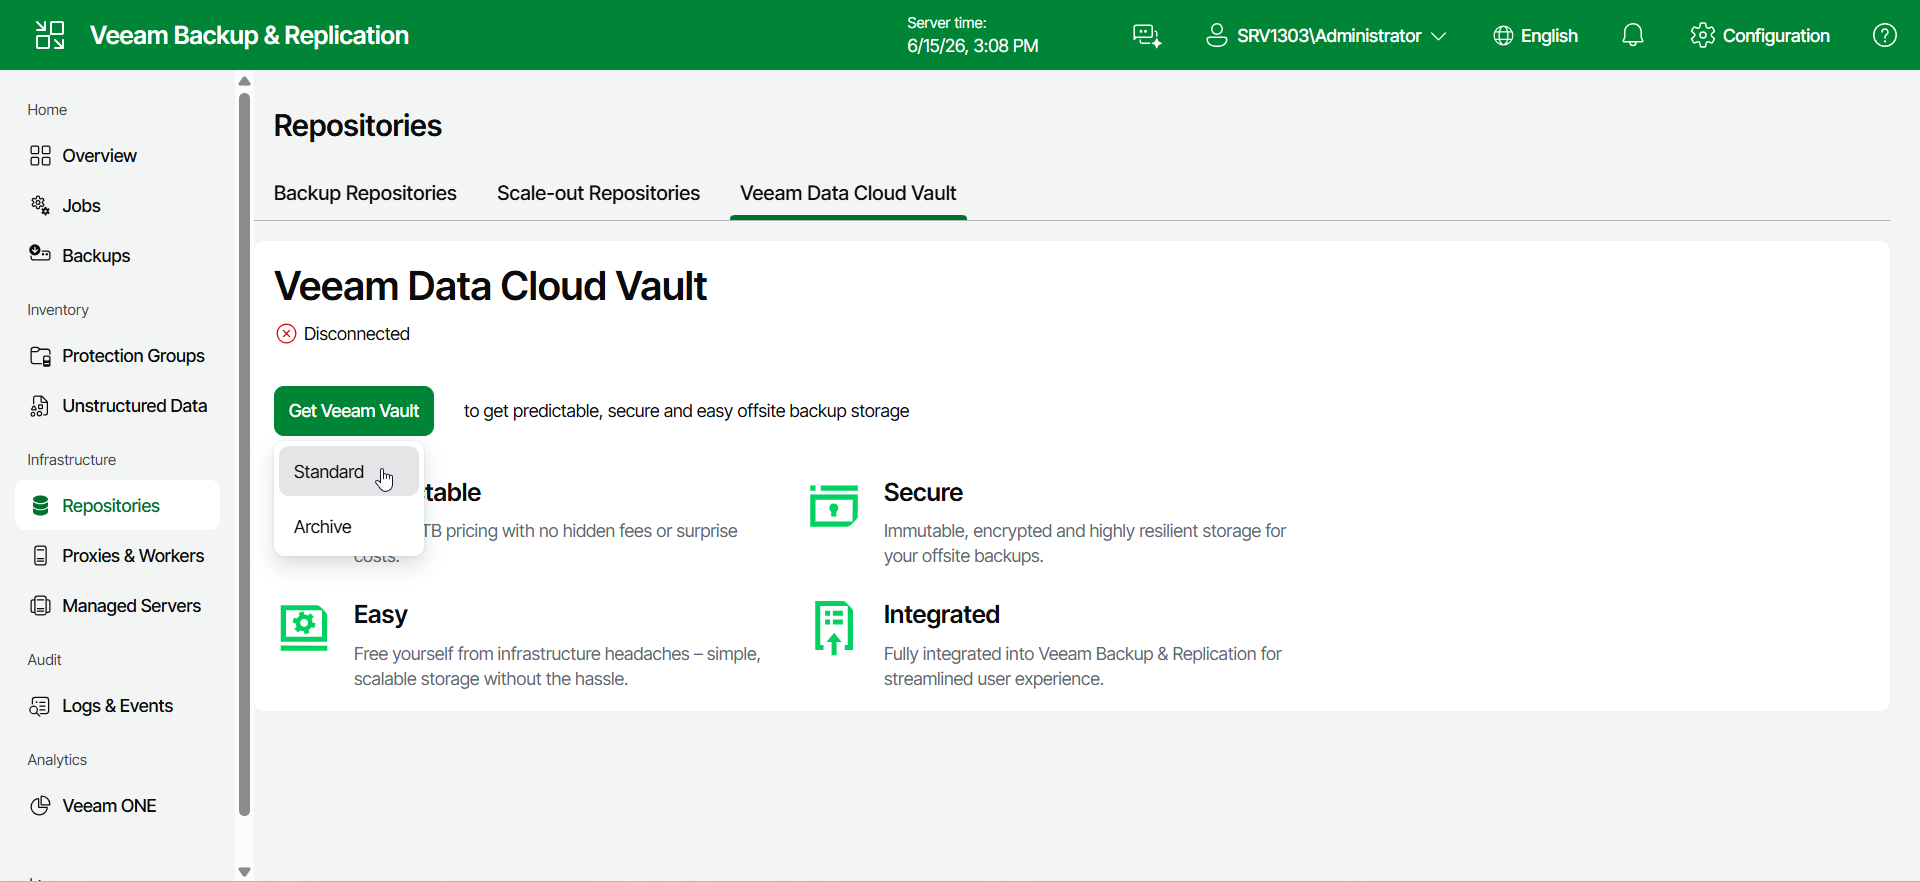Click the sidebar scroll down arrow
This screenshot has width=1920, height=882.
(x=244, y=872)
